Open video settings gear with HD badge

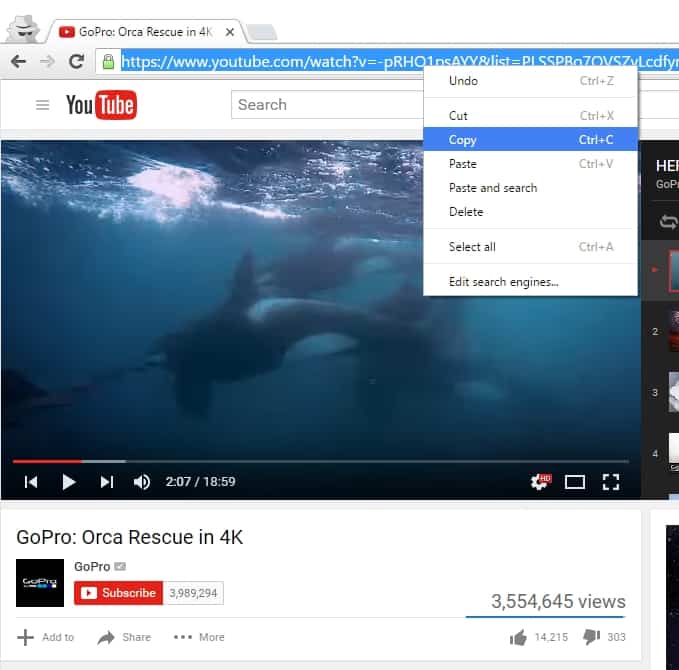(540, 482)
